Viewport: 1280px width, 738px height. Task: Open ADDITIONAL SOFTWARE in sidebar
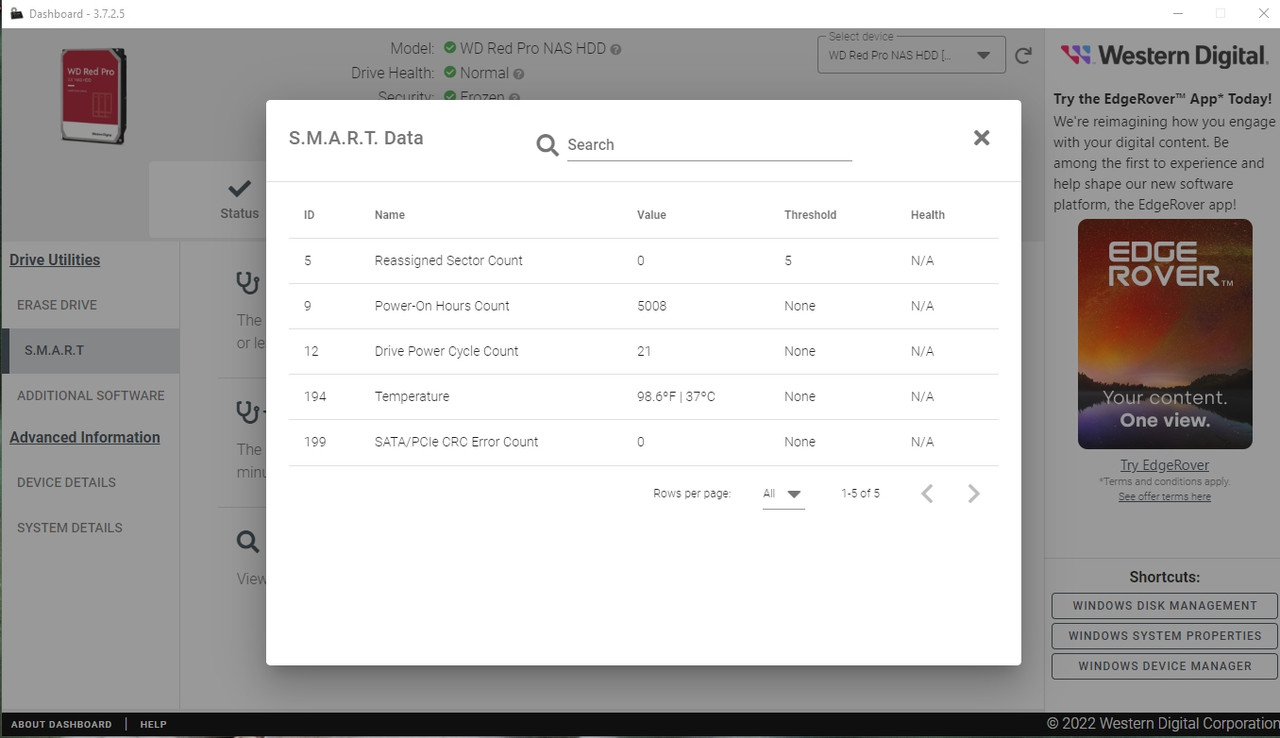pyautogui.click(x=91, y=396)
